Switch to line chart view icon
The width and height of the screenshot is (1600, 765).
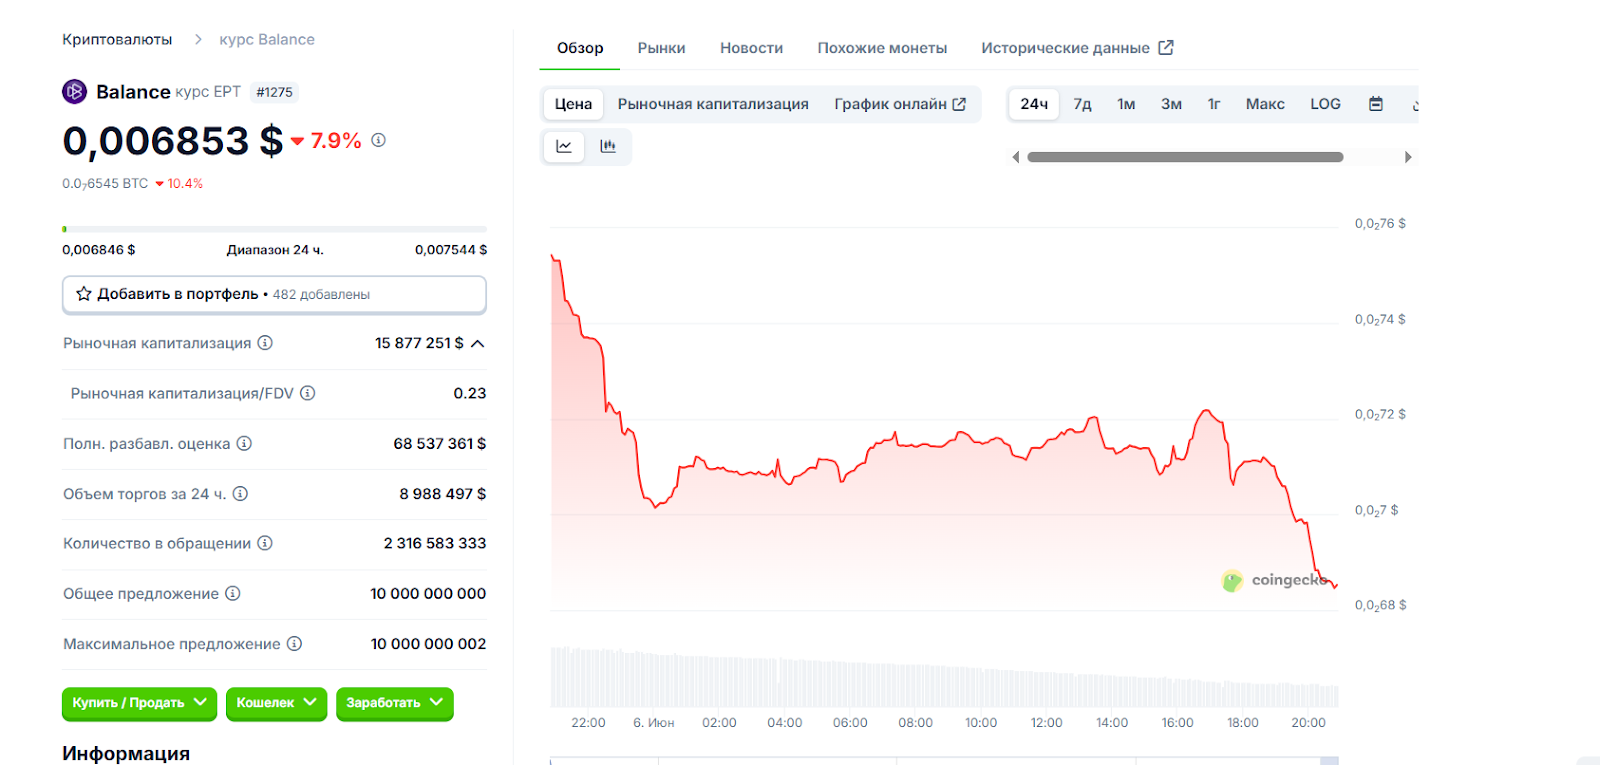(x=564, y=146)
